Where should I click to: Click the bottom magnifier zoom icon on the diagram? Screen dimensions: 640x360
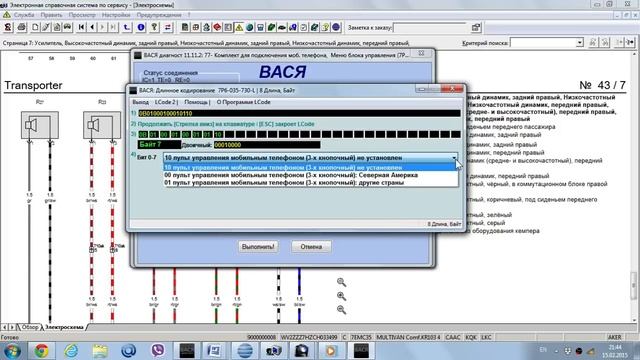(x=341, y=309)
